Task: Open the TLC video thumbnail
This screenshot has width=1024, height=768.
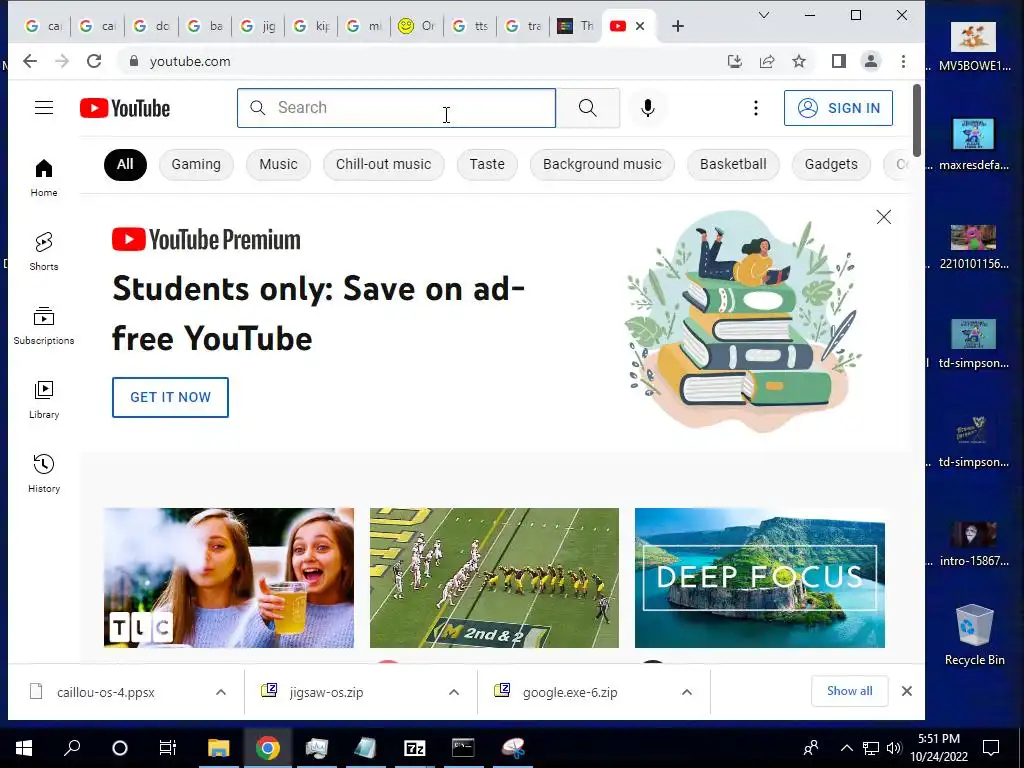Action: 229,578
